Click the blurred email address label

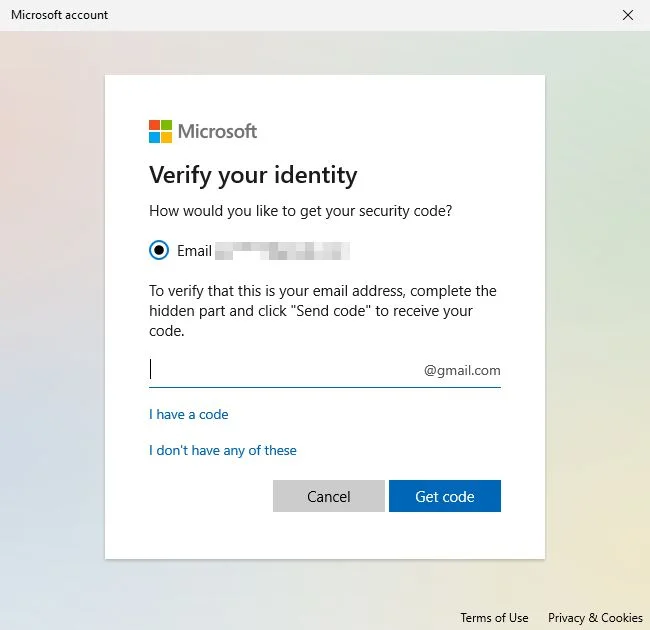click(282, 251)
